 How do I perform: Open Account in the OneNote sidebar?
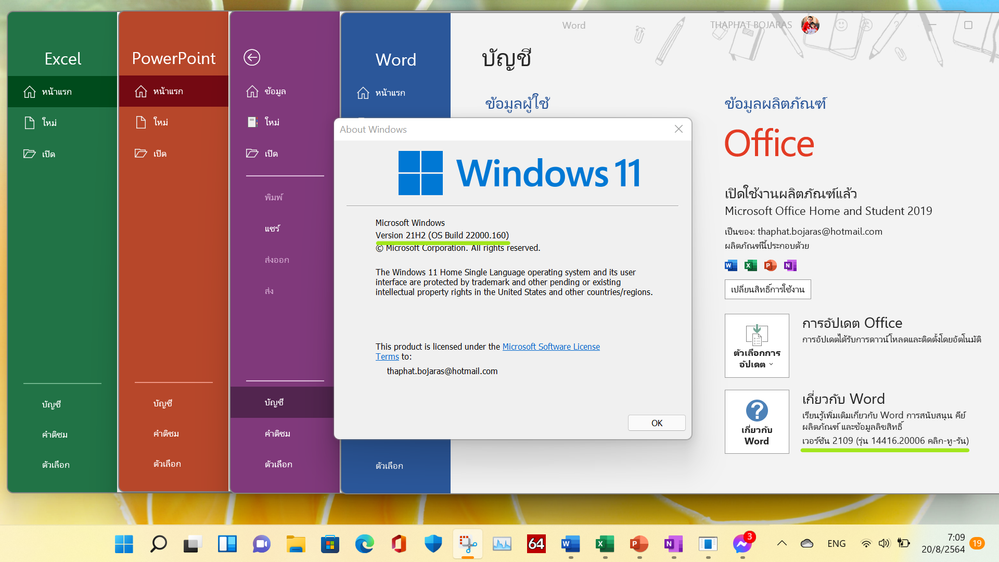coord(283,403)
